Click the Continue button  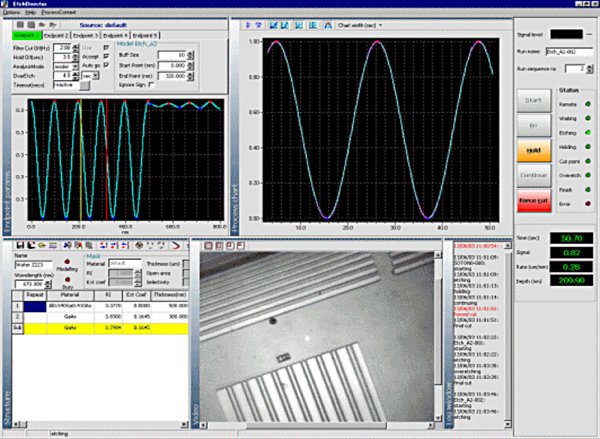(x=534, y=175)
